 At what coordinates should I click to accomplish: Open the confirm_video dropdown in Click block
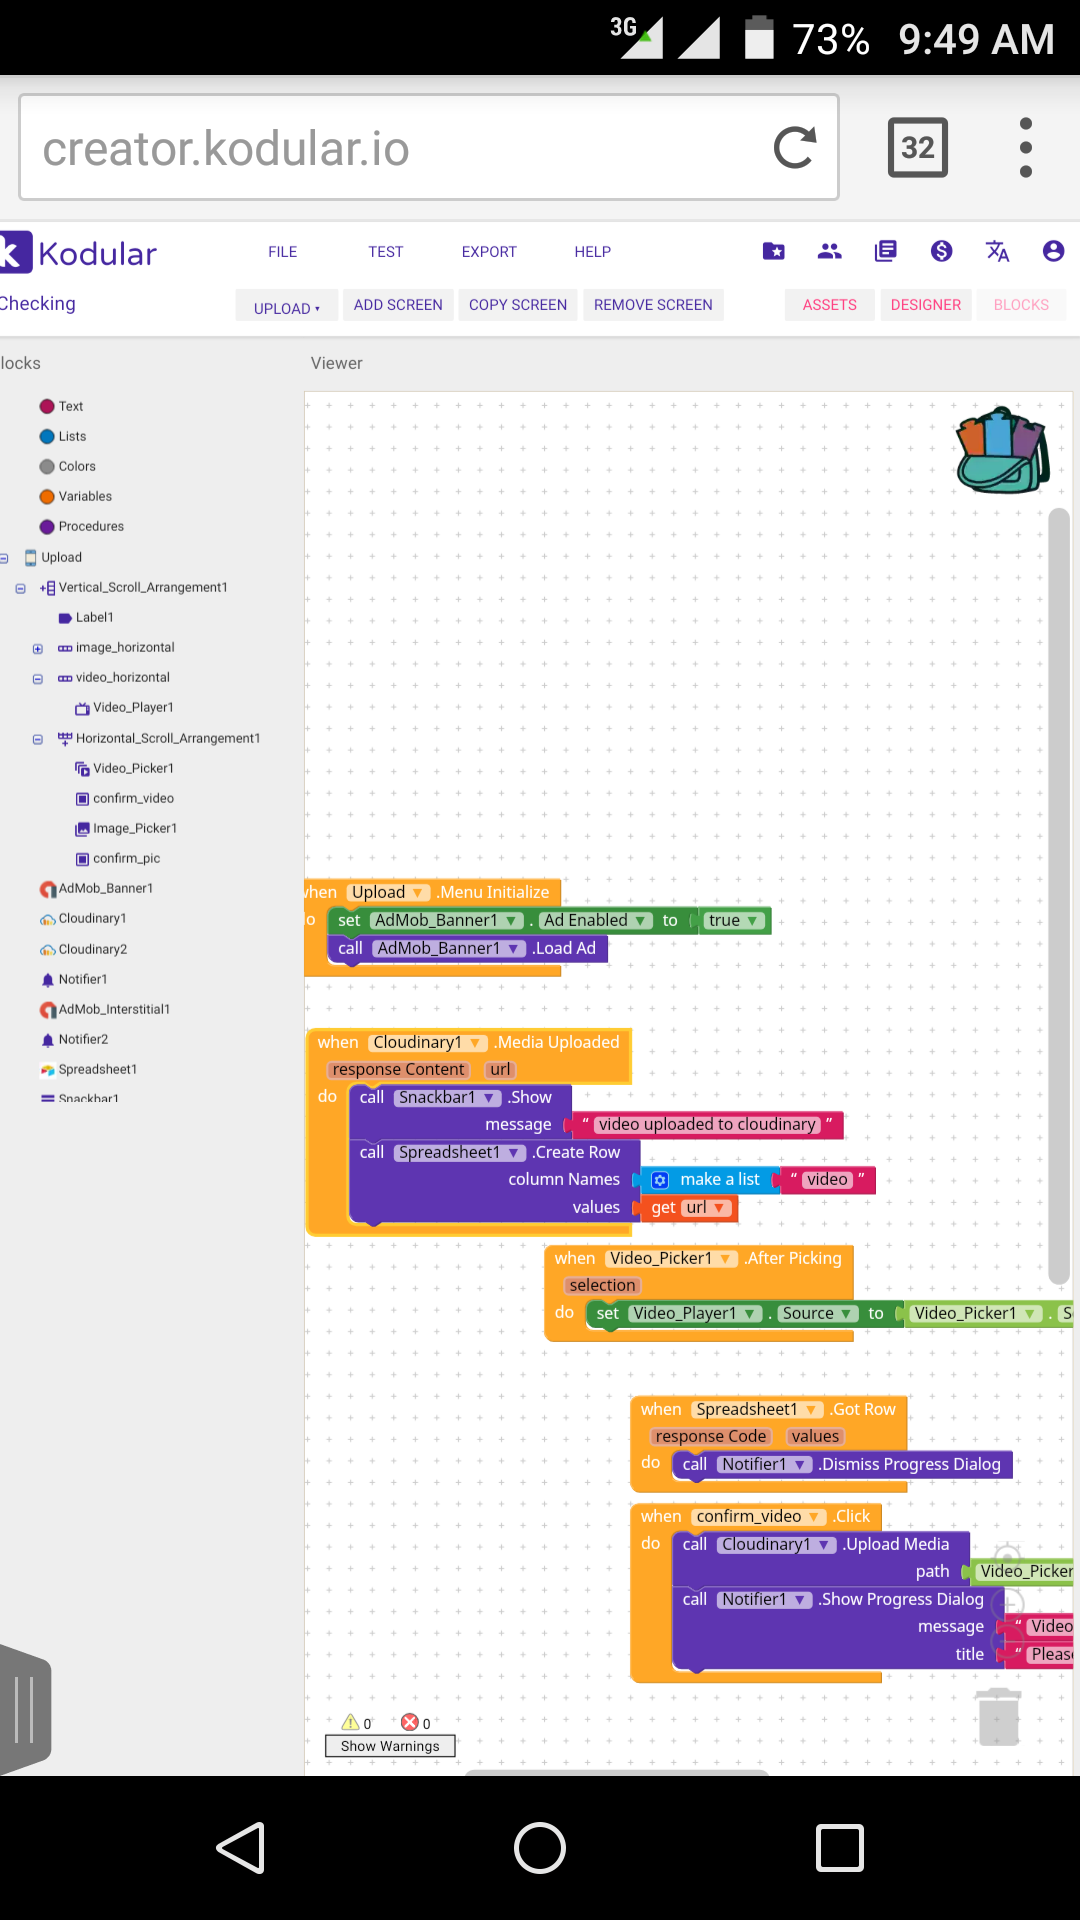[x=759, y=1516]
